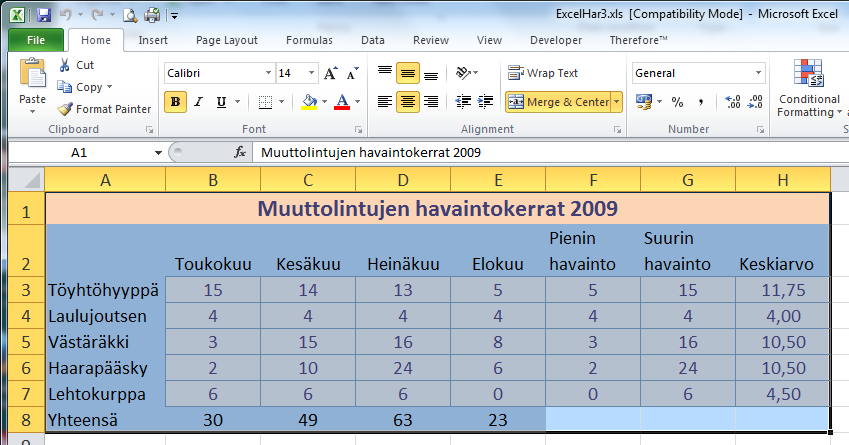Apply Percent Style format
Viewport: 849px width, 445px height.
677,102
